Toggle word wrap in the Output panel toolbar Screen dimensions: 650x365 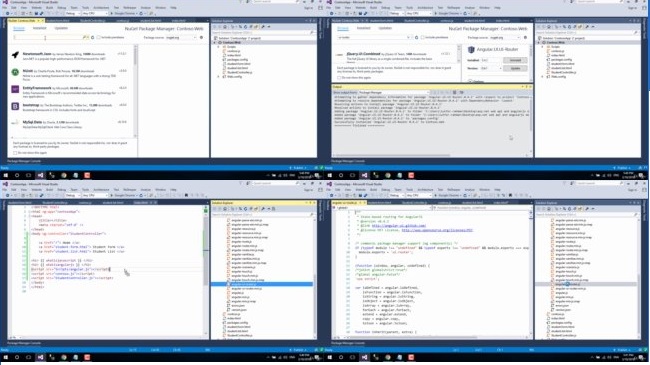(461, 92)
